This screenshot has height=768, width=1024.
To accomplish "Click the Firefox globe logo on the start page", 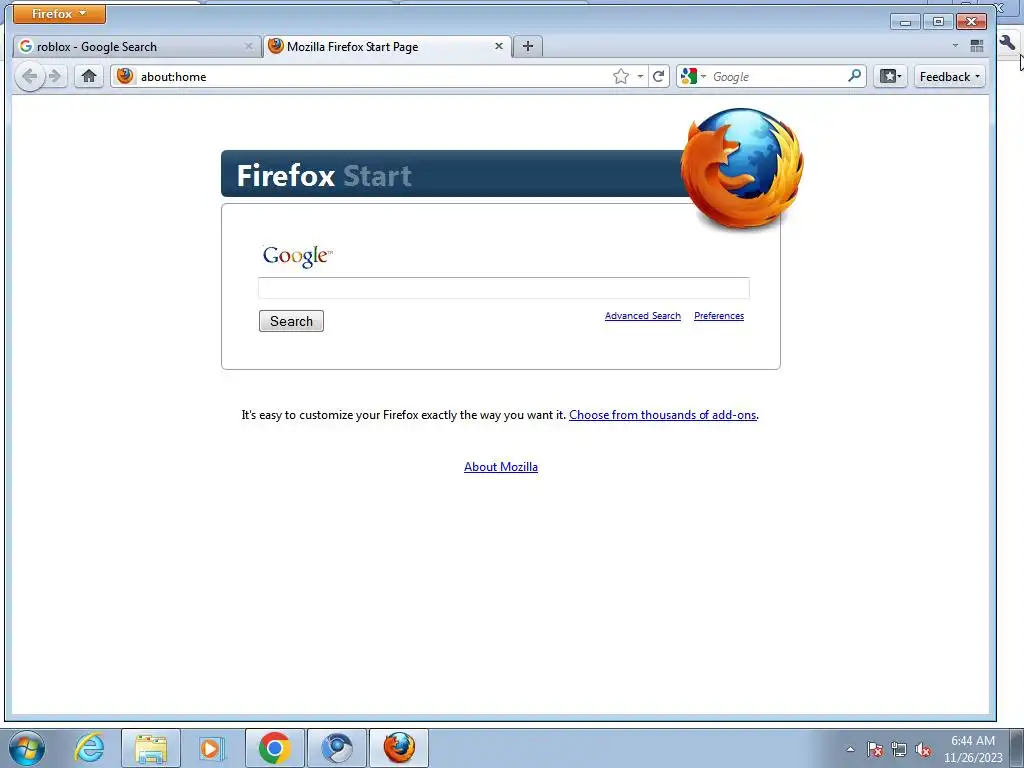I will (742, 168).
